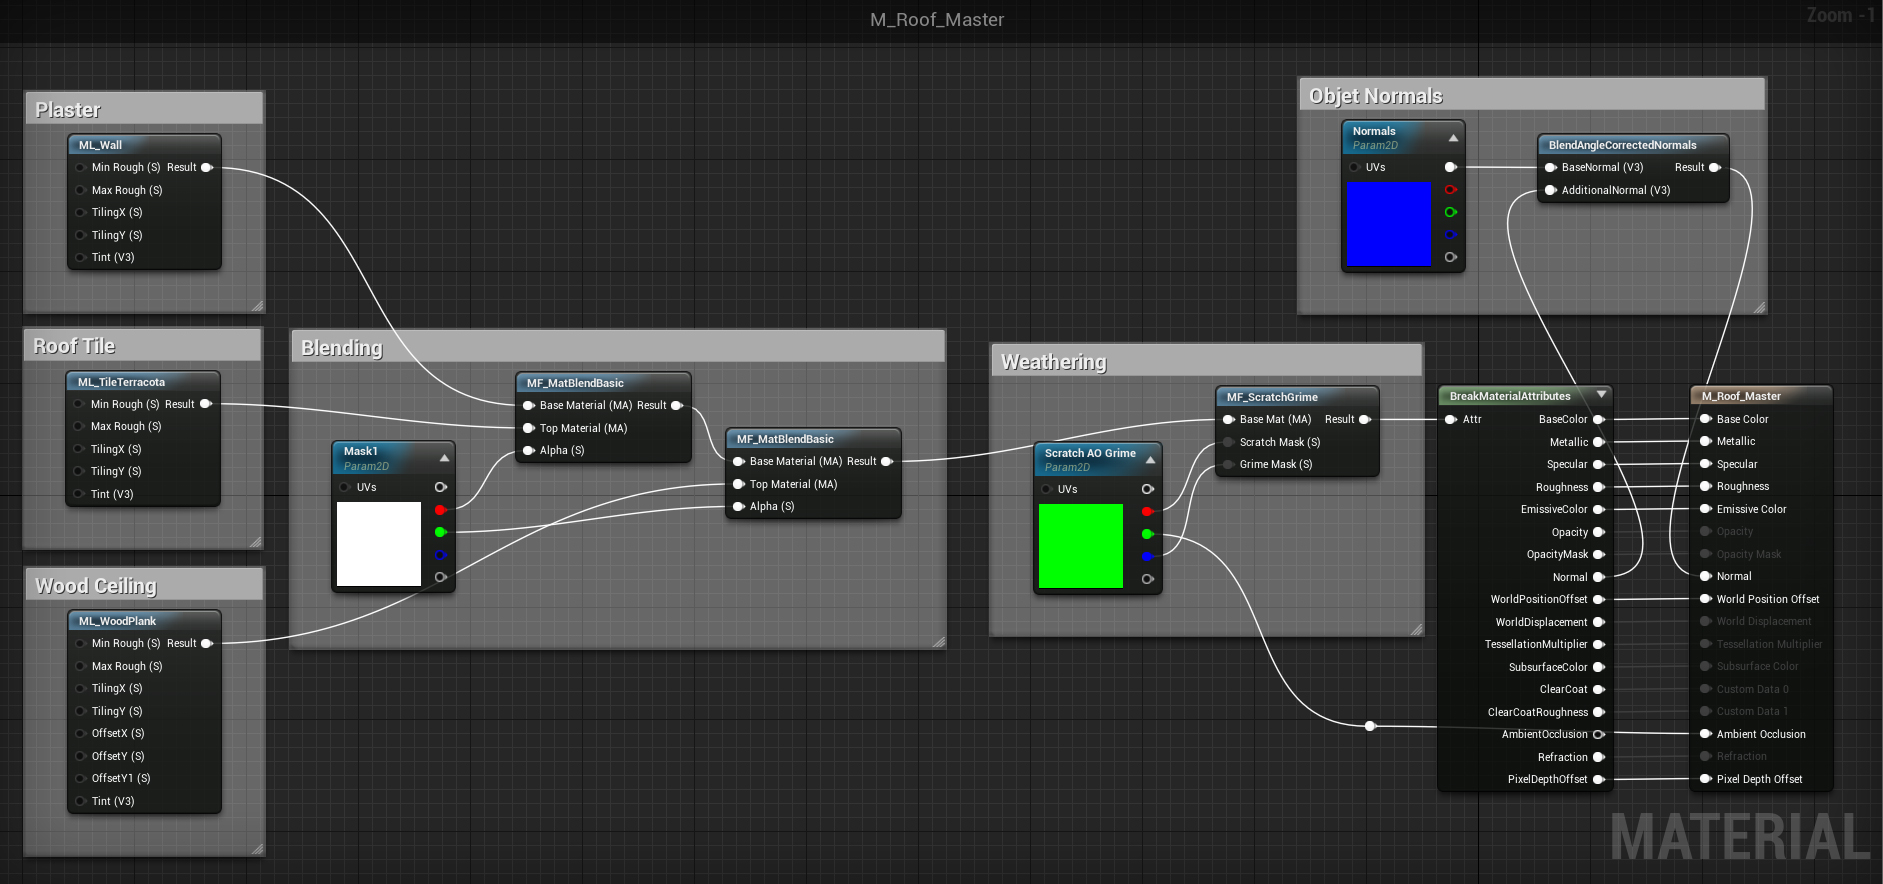Click the Result pin on ML_WoodPlank node
1883x884 pixels.
tap(207, 644)
